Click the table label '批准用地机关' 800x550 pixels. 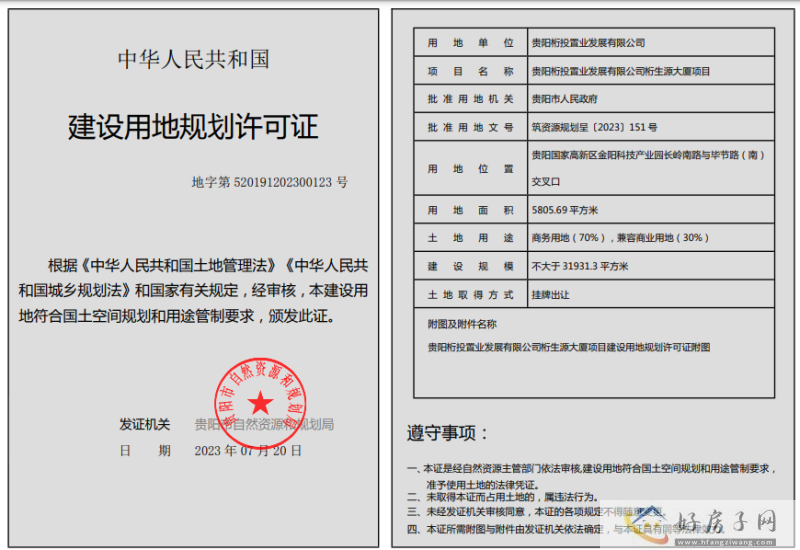click(470, 99)
